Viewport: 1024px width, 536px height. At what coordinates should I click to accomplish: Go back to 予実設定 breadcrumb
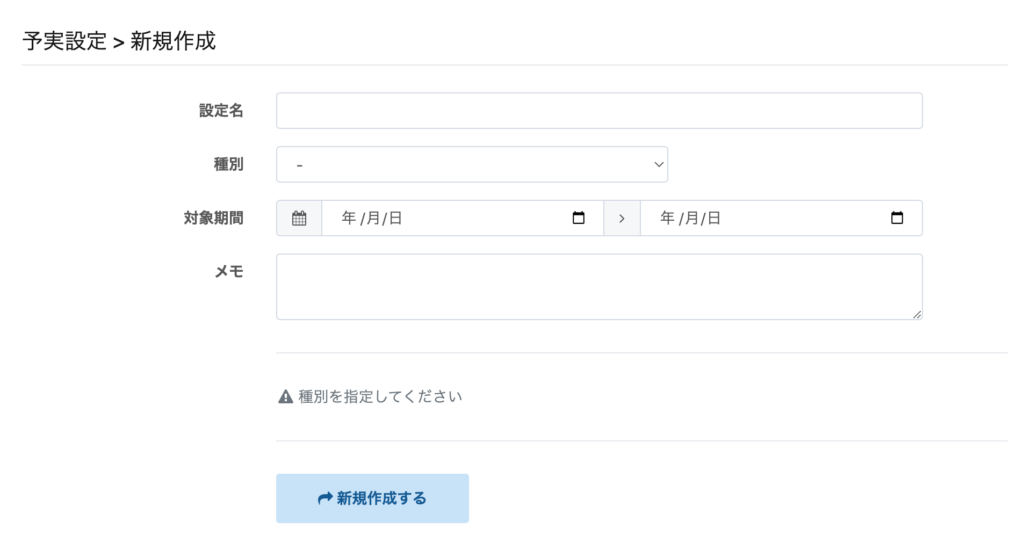tap(64, 41)
